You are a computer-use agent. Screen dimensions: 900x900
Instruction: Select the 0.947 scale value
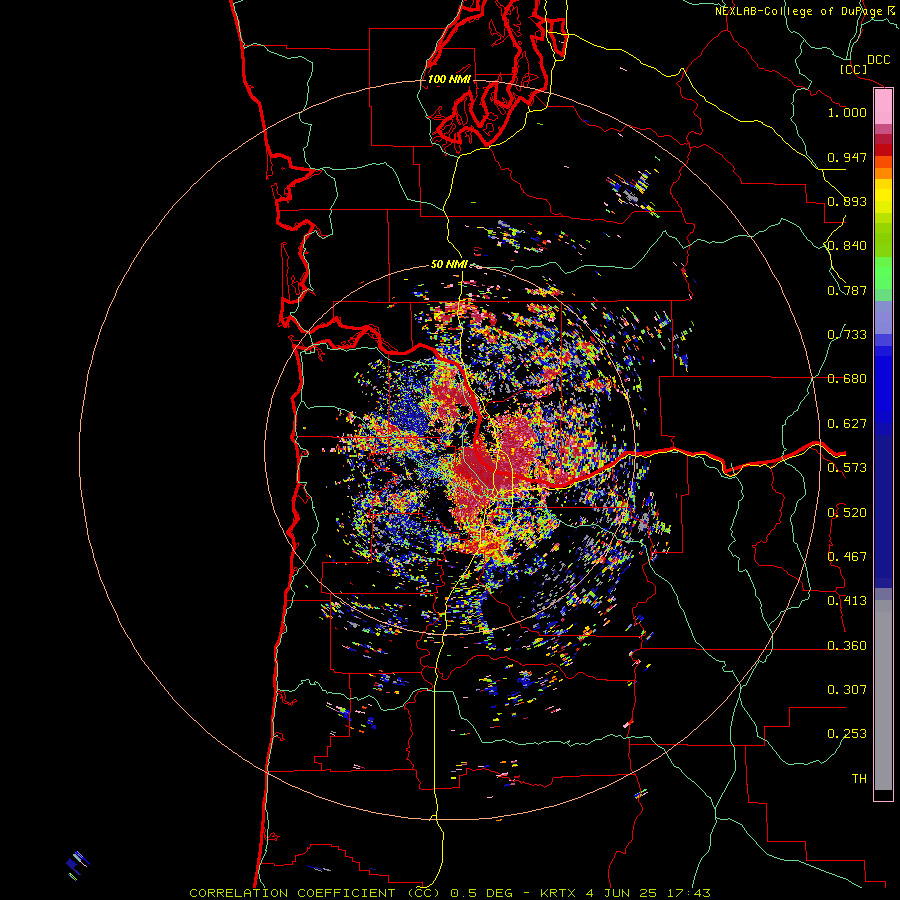847,157
